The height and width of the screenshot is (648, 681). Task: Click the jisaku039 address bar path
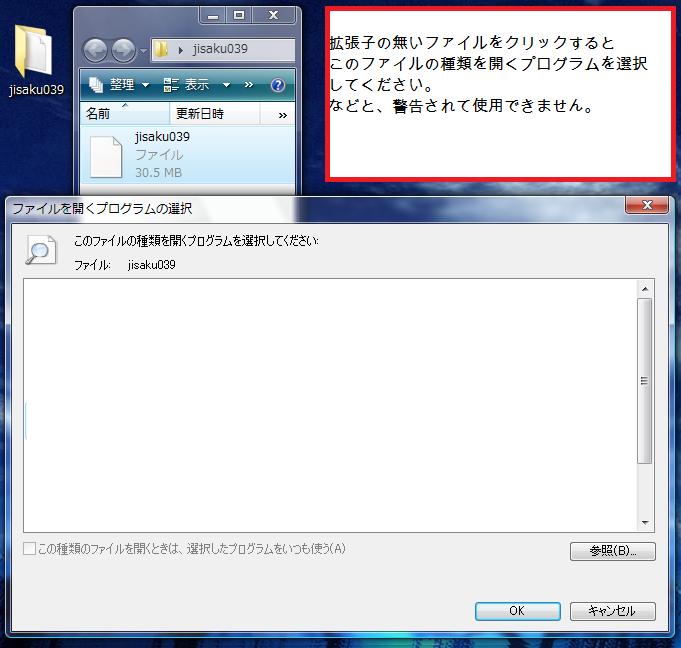point(220,49)
